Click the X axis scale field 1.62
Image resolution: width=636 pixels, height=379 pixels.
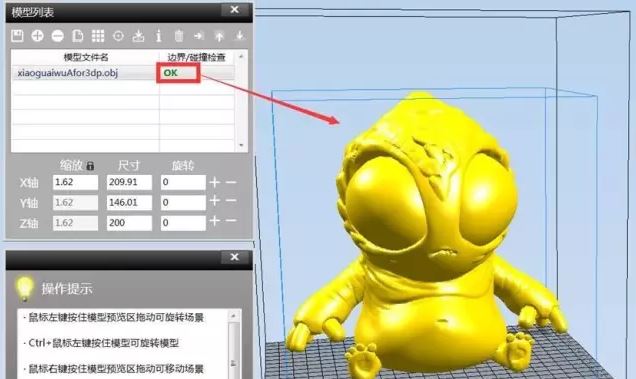pos(75,182)
